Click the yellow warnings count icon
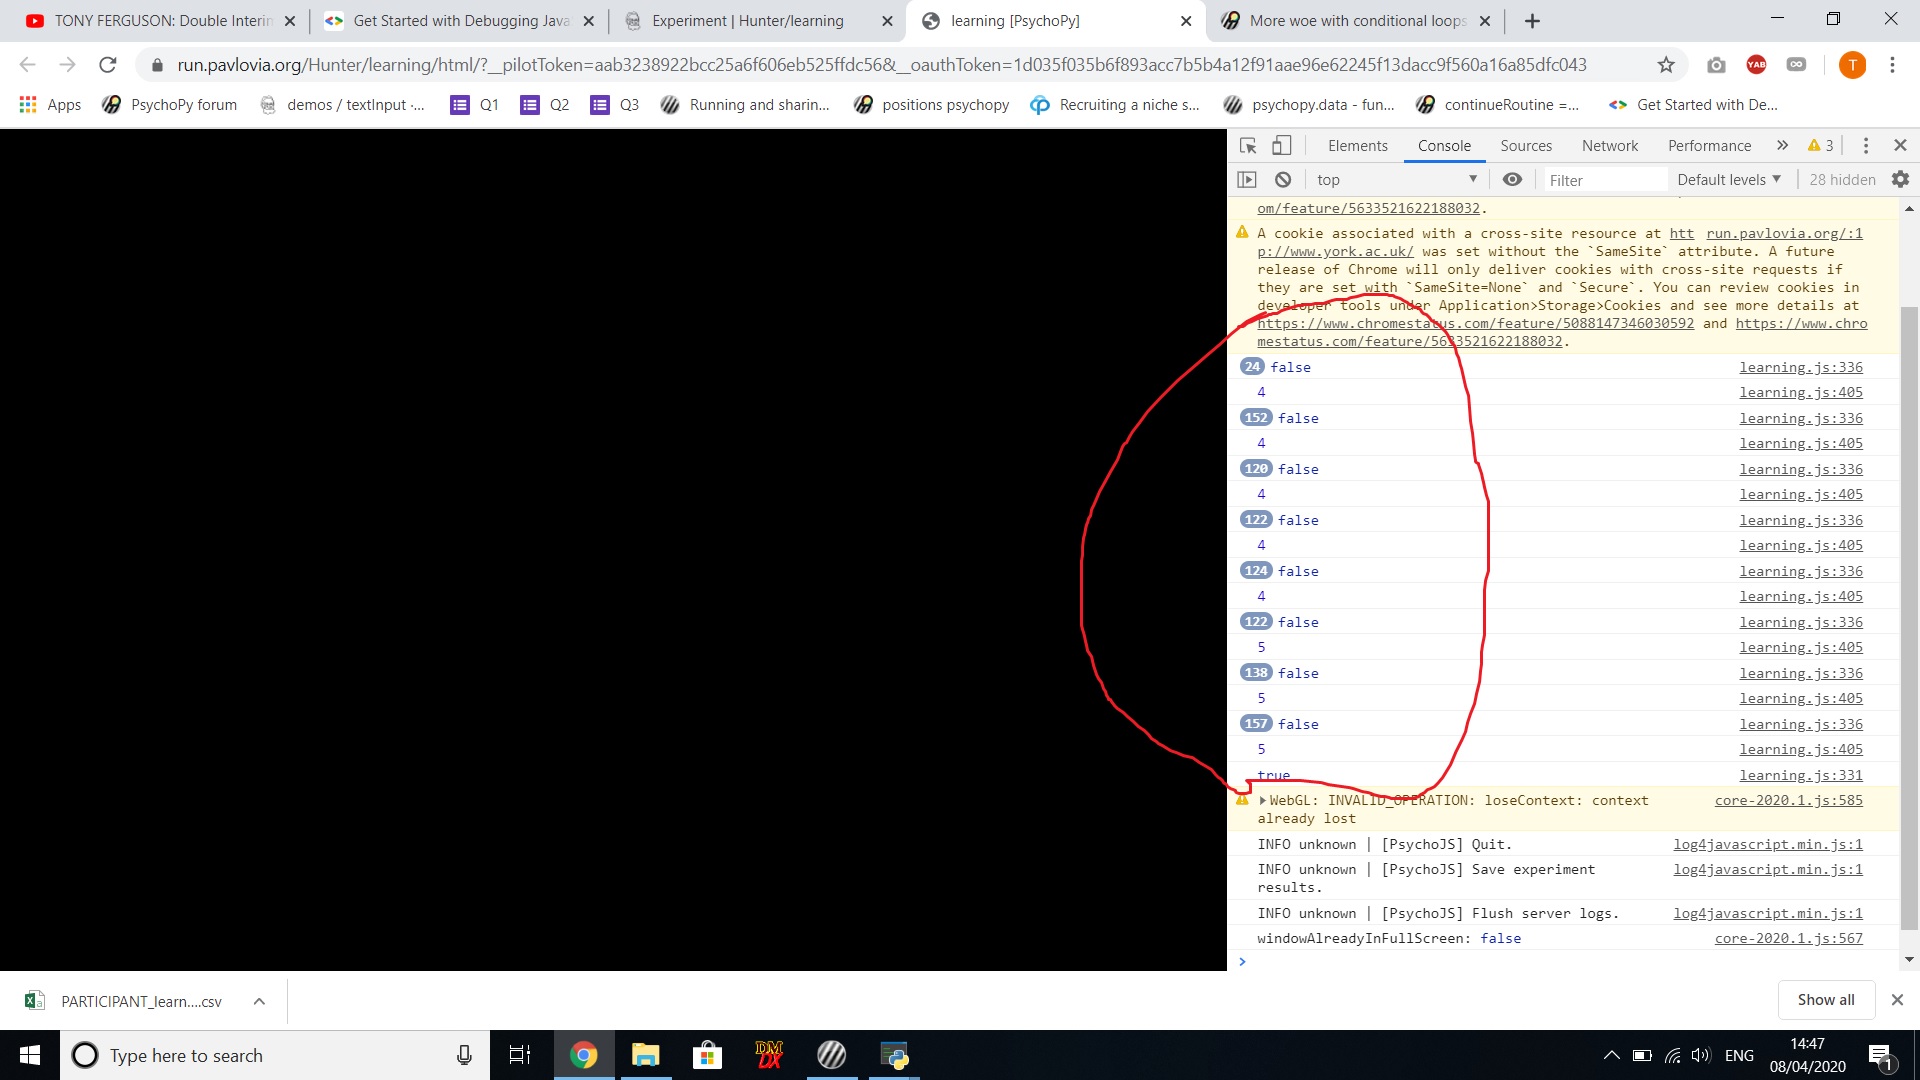1920x1080 pixels. (1820, 146)
